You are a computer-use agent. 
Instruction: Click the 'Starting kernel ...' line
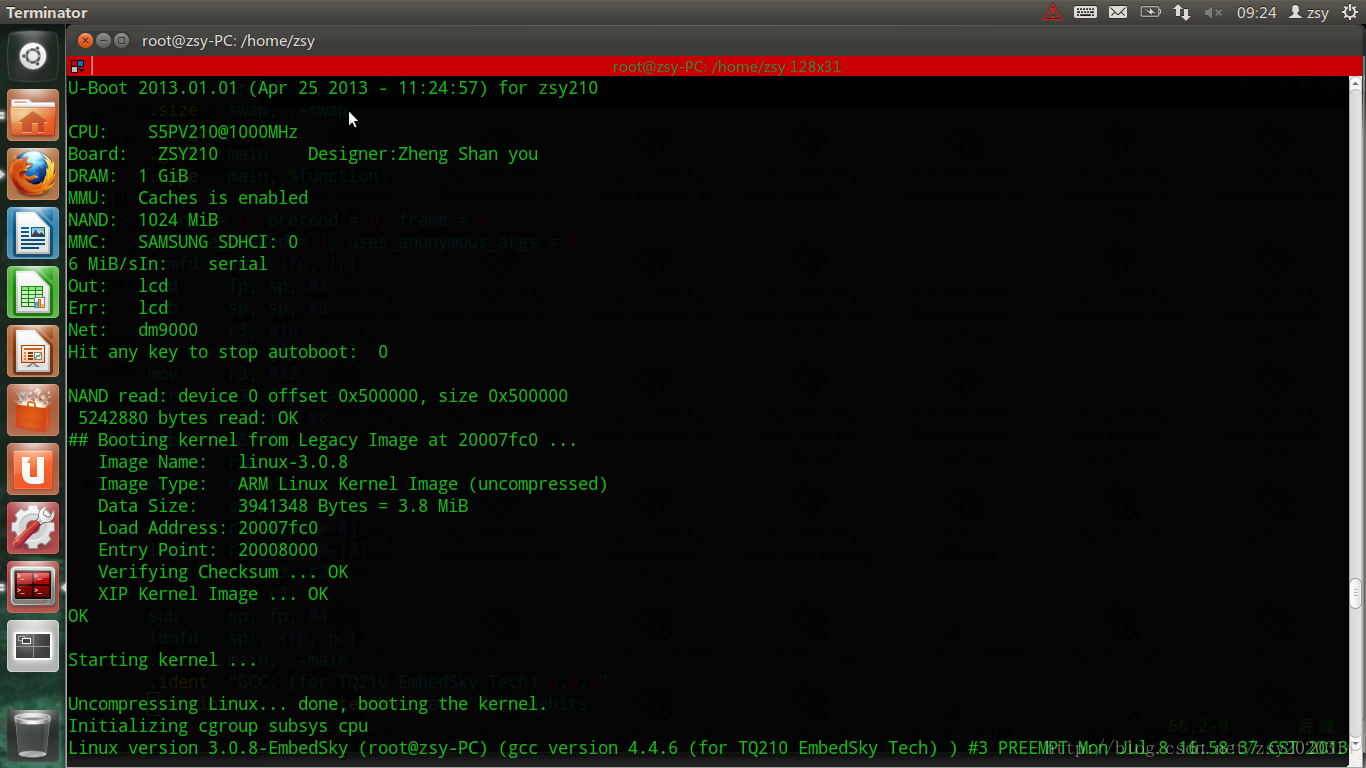pyautogui.click(x=163, y=660)
